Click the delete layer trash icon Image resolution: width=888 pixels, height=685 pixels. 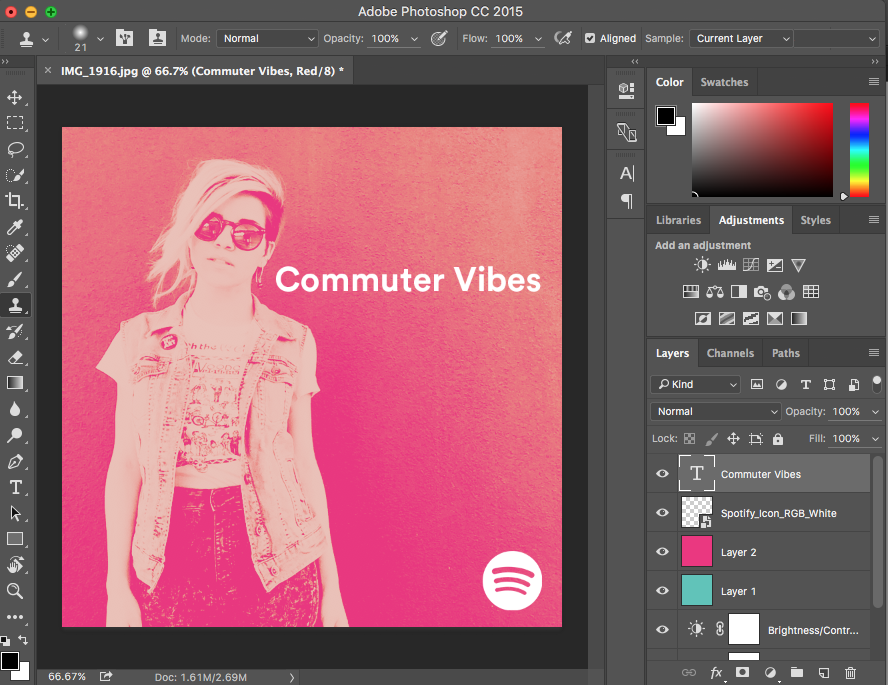850,673
